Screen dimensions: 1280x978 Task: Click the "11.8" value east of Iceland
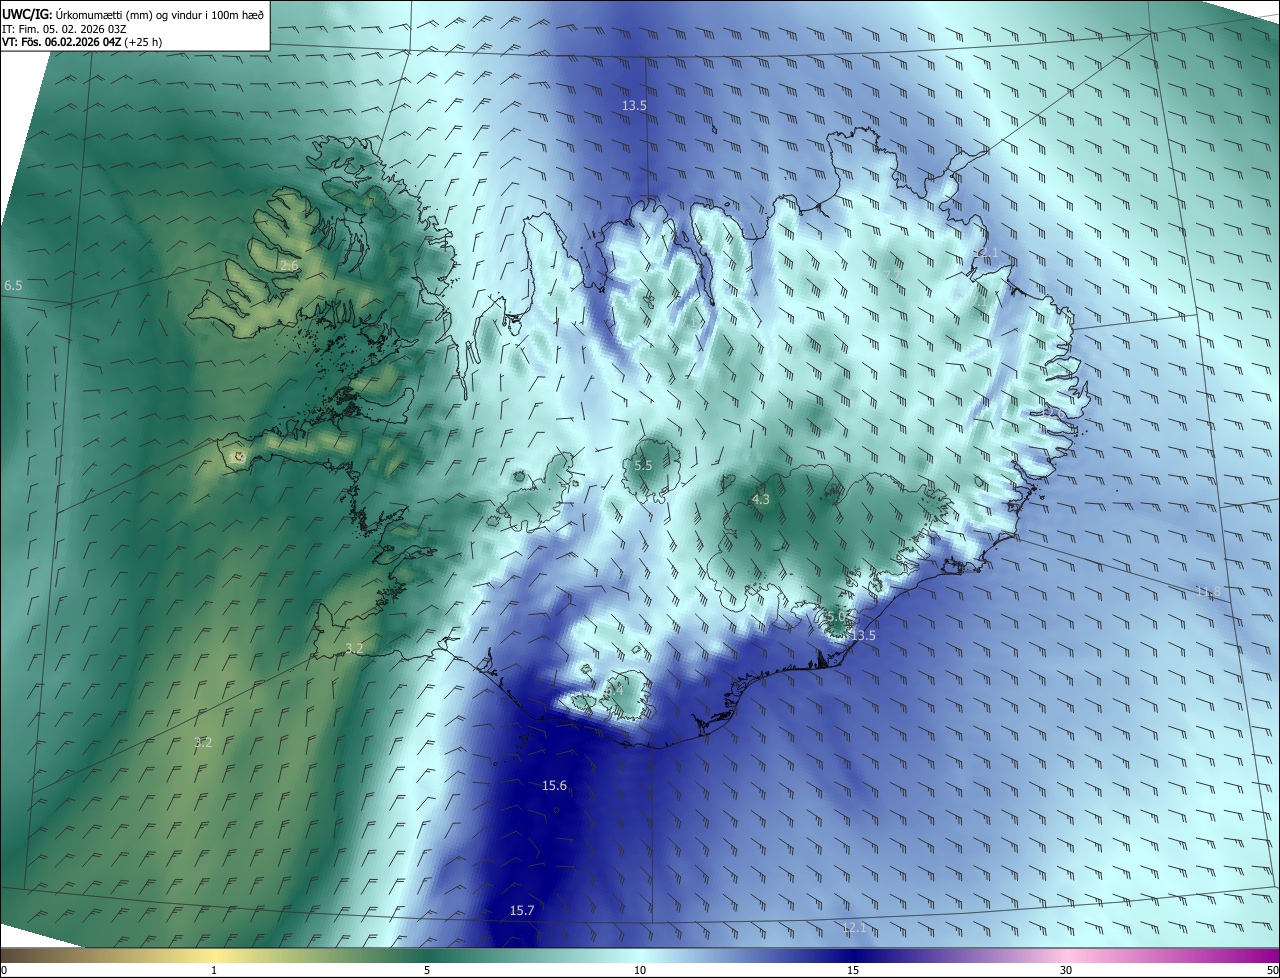1207,592
